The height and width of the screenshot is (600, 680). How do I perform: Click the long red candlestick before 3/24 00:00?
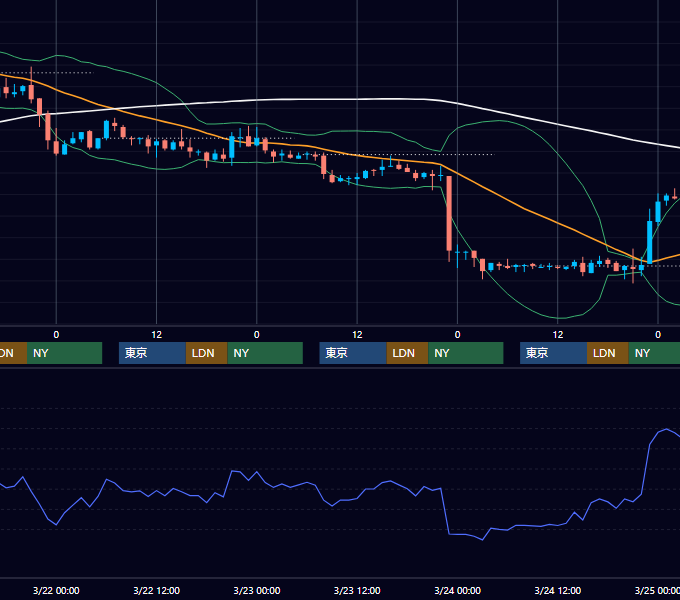(x=449, y=213)
